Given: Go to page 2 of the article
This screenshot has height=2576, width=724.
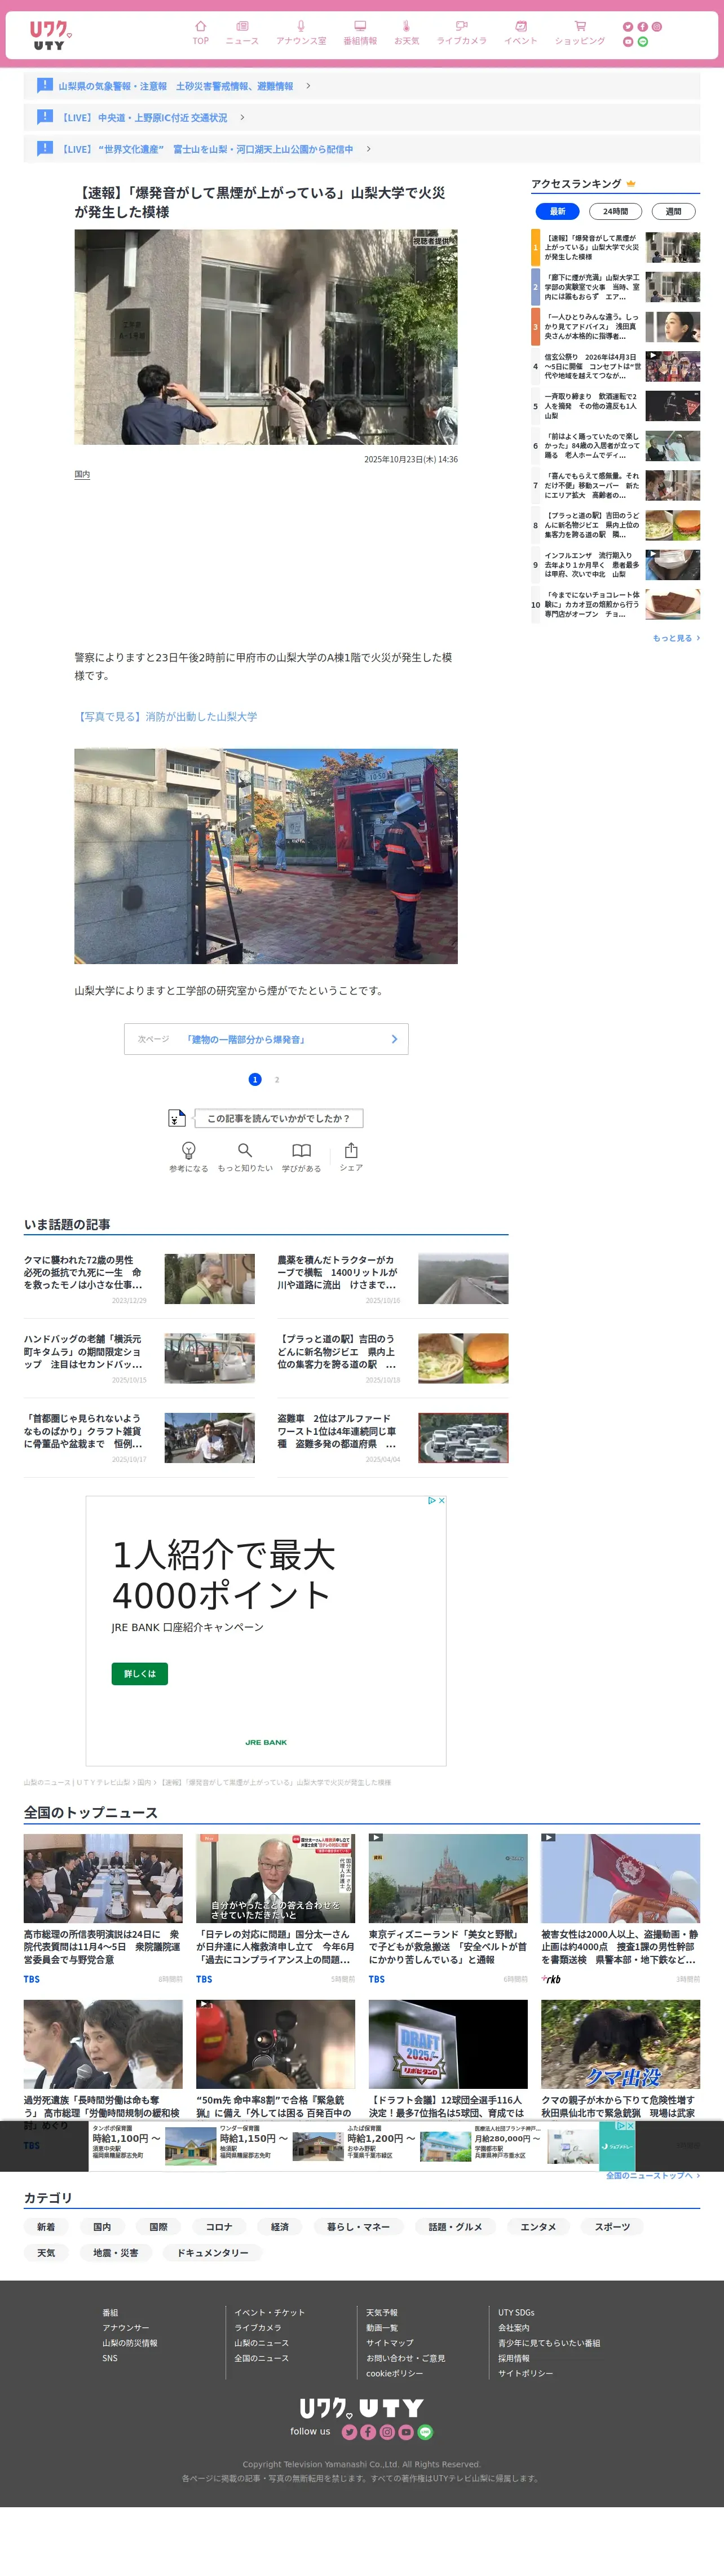Looking at the screenshot, I should (x=277, y=1080).
